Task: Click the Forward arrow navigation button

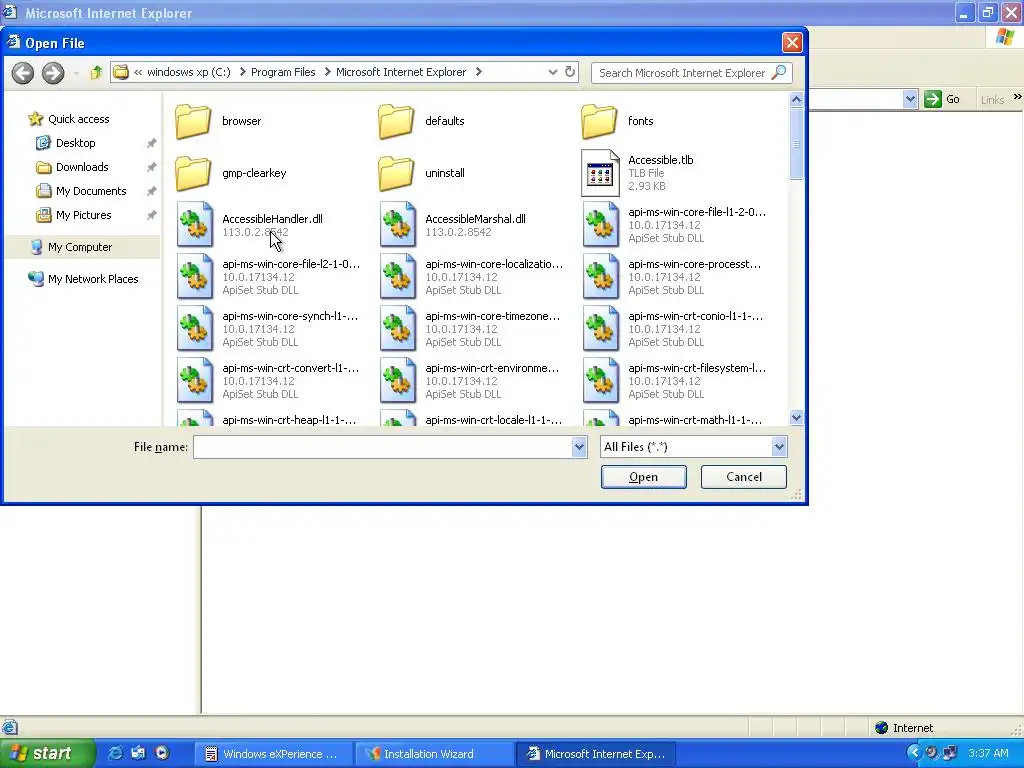Action: pos(53,72)
